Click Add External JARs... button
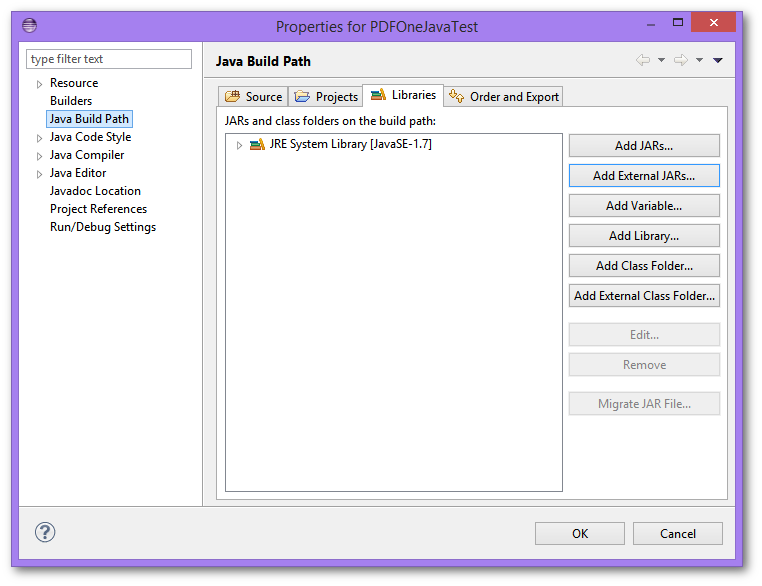 click(644, 175)
